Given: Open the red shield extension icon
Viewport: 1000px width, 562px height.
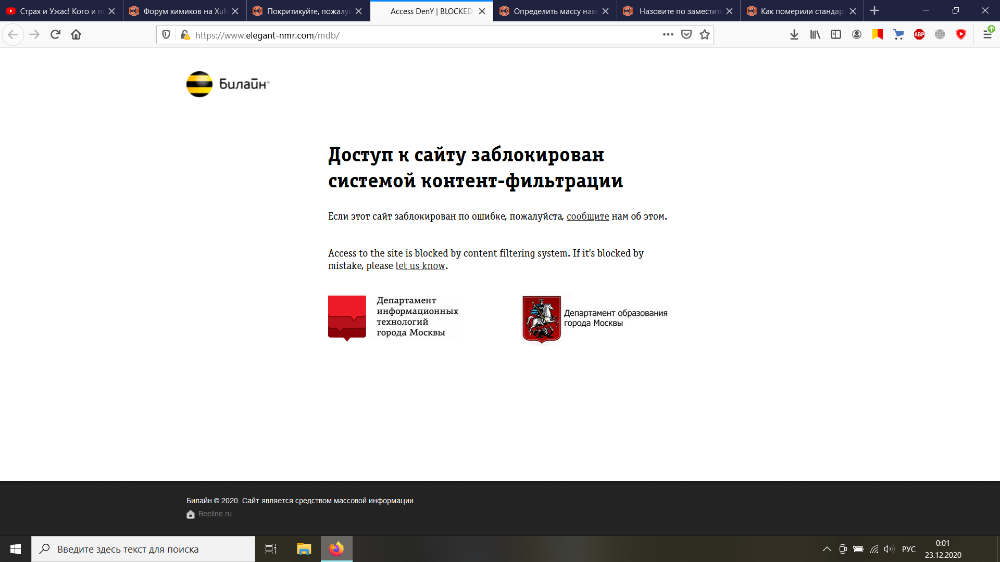Looking at the screenshot, I should [961, 34].
